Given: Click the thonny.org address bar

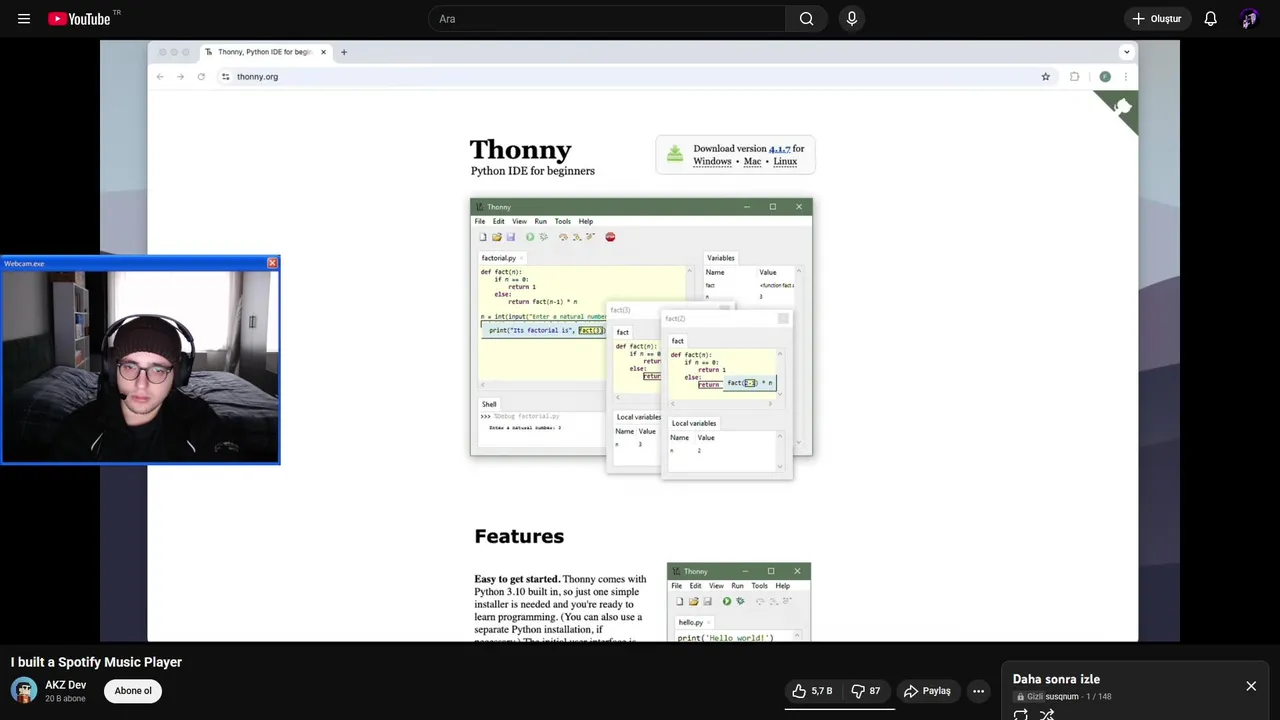Looking at the screenshot, I should pos(636,77).
